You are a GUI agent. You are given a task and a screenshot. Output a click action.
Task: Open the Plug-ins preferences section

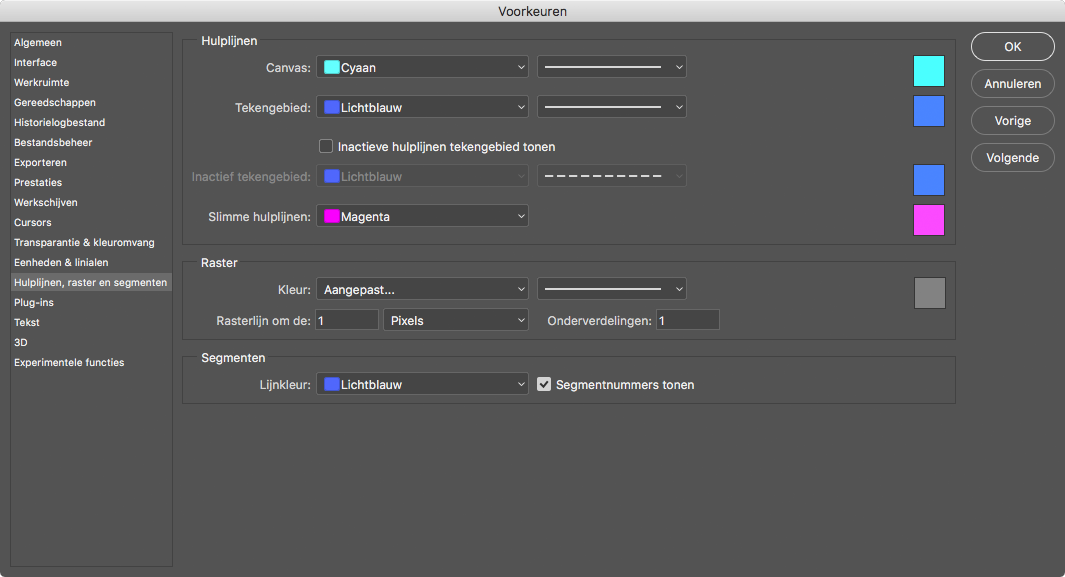click(34, 303)
